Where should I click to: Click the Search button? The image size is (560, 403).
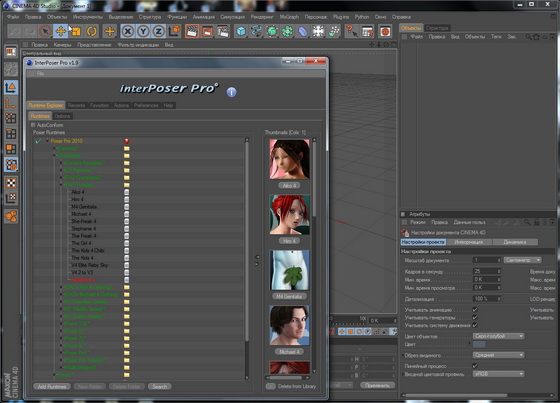point(160,387)
